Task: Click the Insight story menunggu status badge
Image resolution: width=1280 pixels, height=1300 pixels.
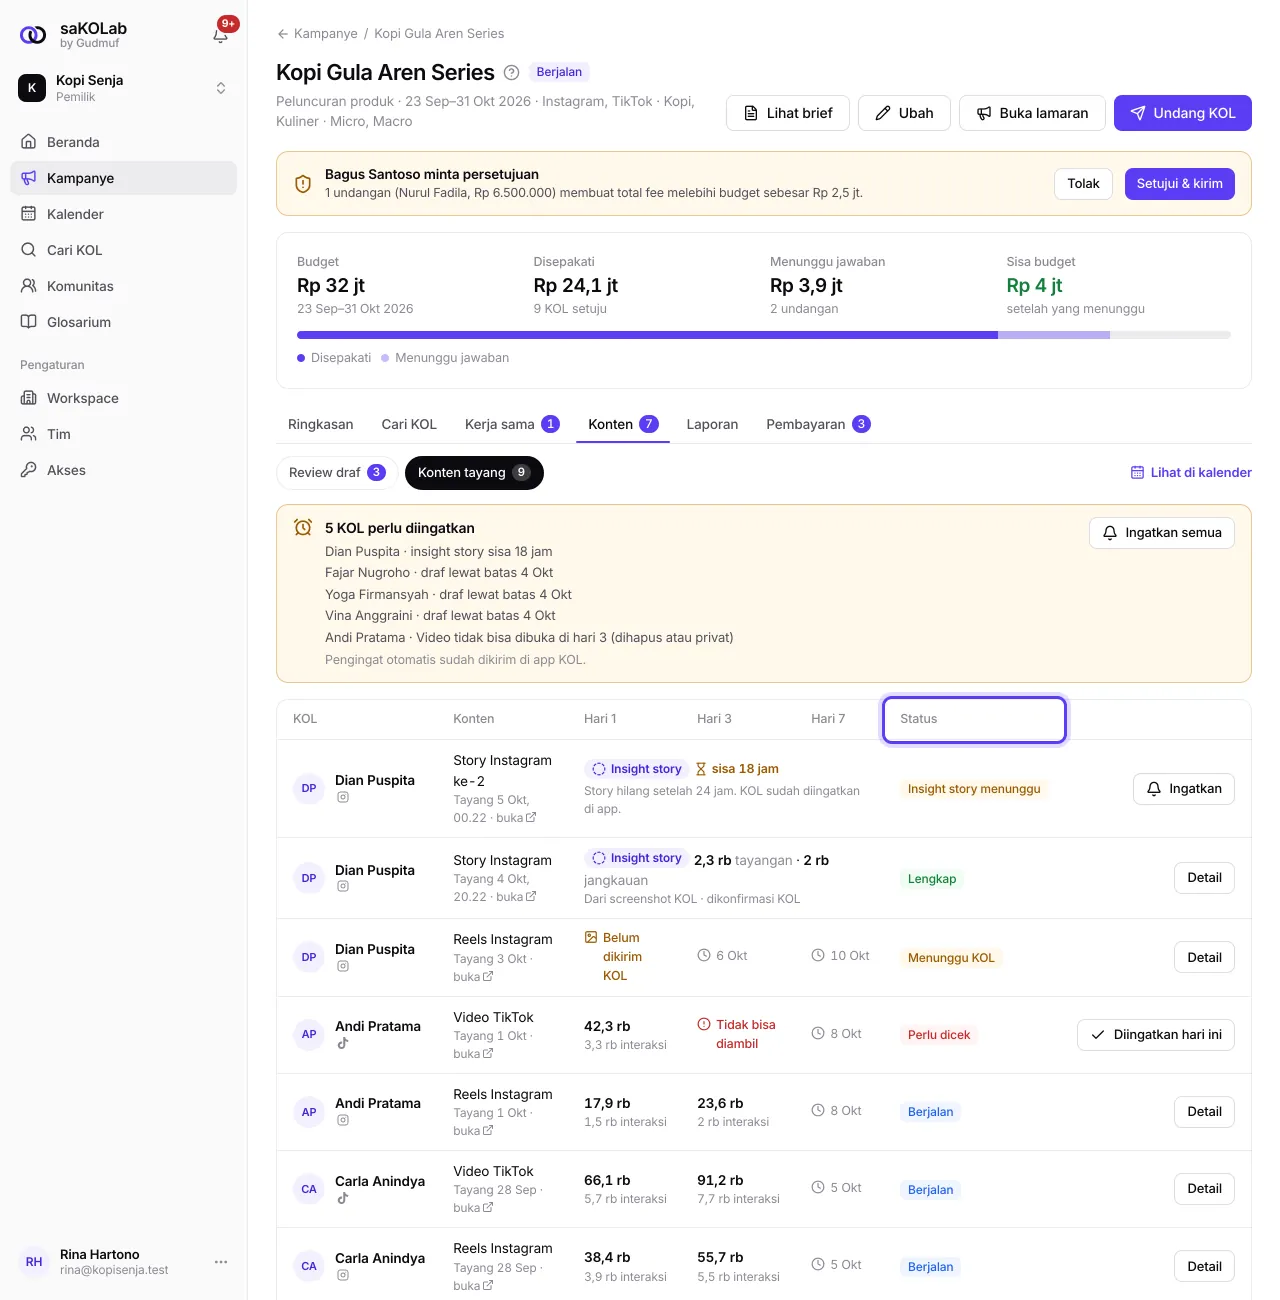Action: (x=974, y=789)
